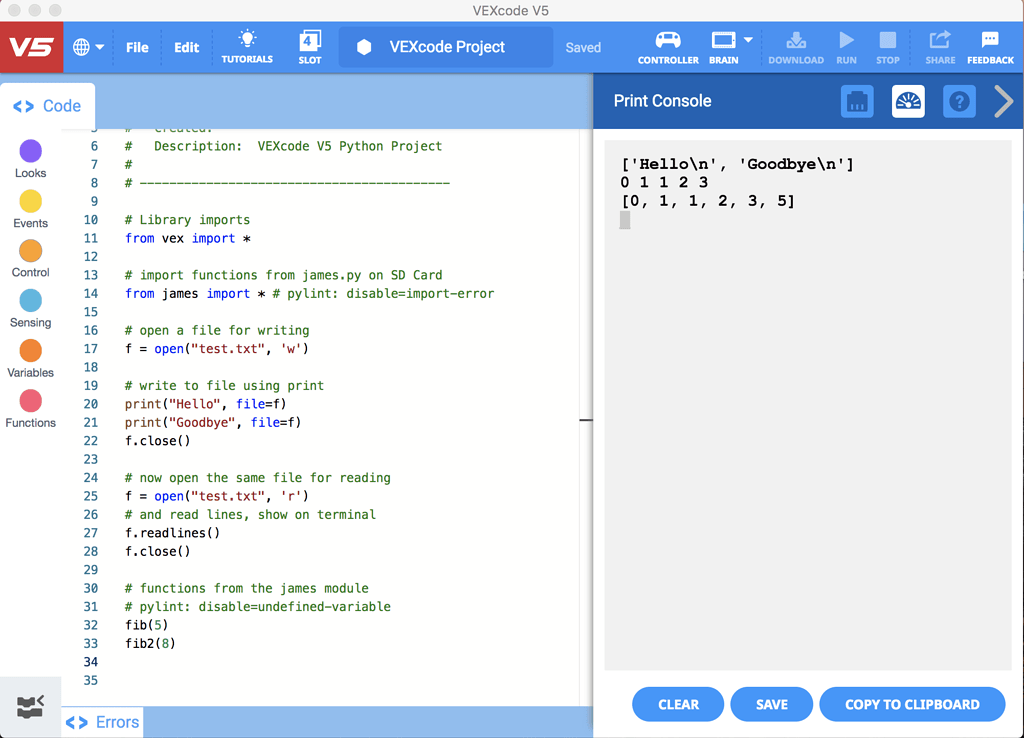Select the purple Looks category circle
This screenshot has height=738, width=1024.
click(31, 151)
